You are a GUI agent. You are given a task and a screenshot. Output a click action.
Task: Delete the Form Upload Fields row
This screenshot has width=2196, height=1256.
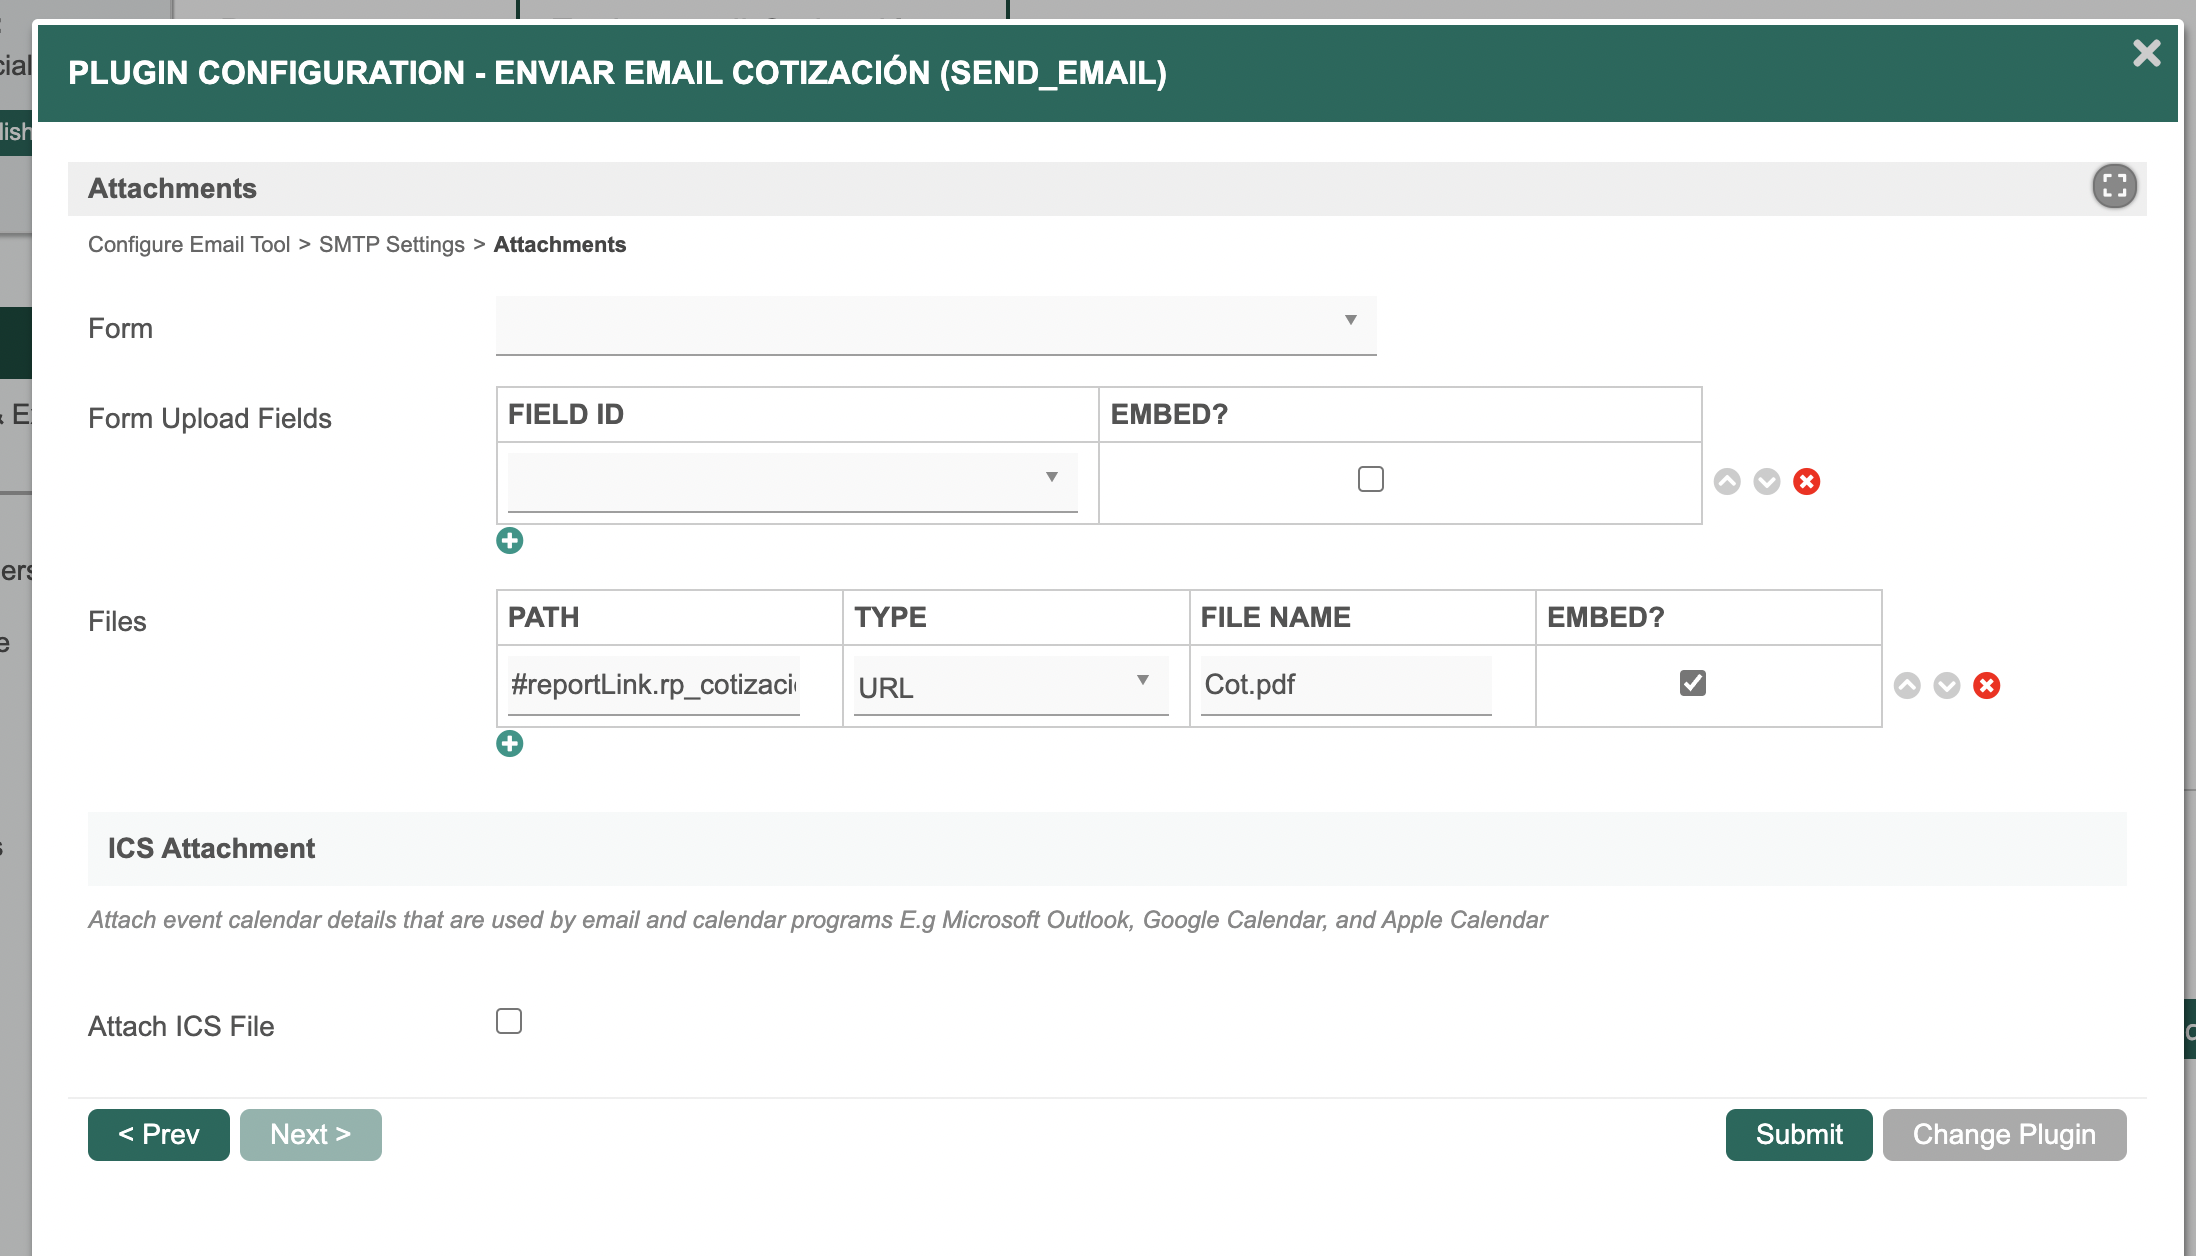(x=1806, y=482)
